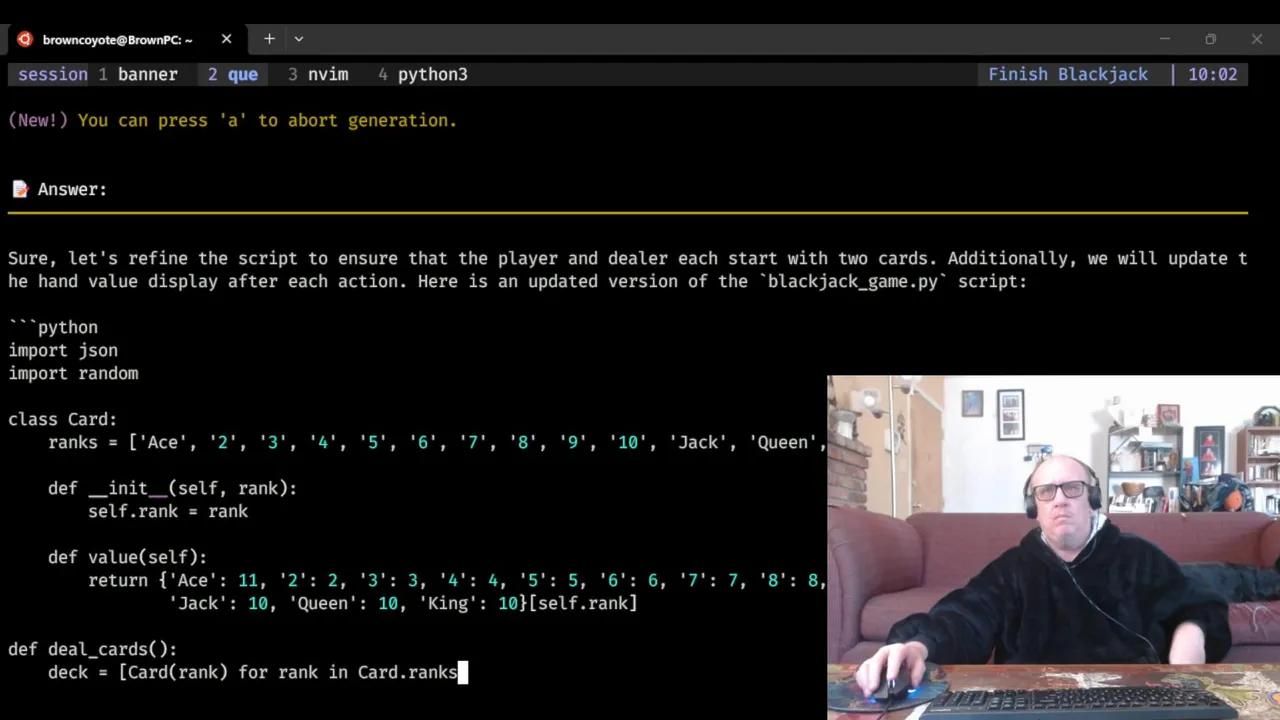Click the "ranks = ['Ace', '2'" line
Screen dimensions: 1280x720
(437, 442)
